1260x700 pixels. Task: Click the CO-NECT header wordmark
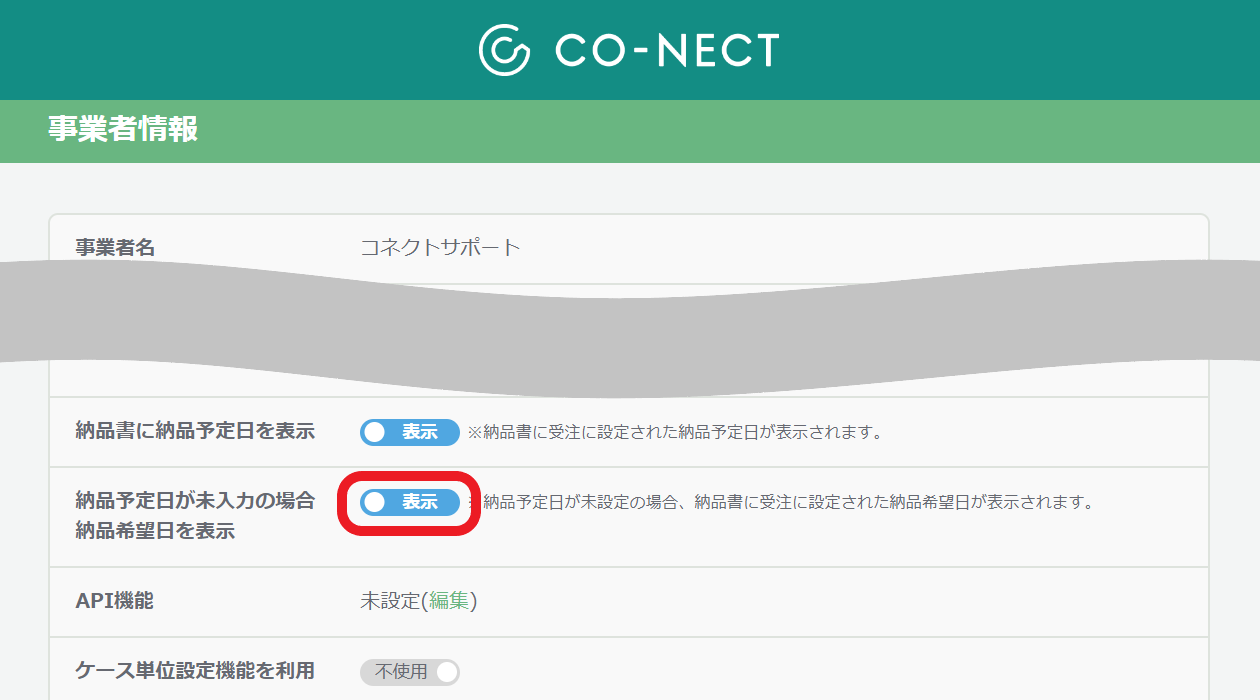coord(667,50)
